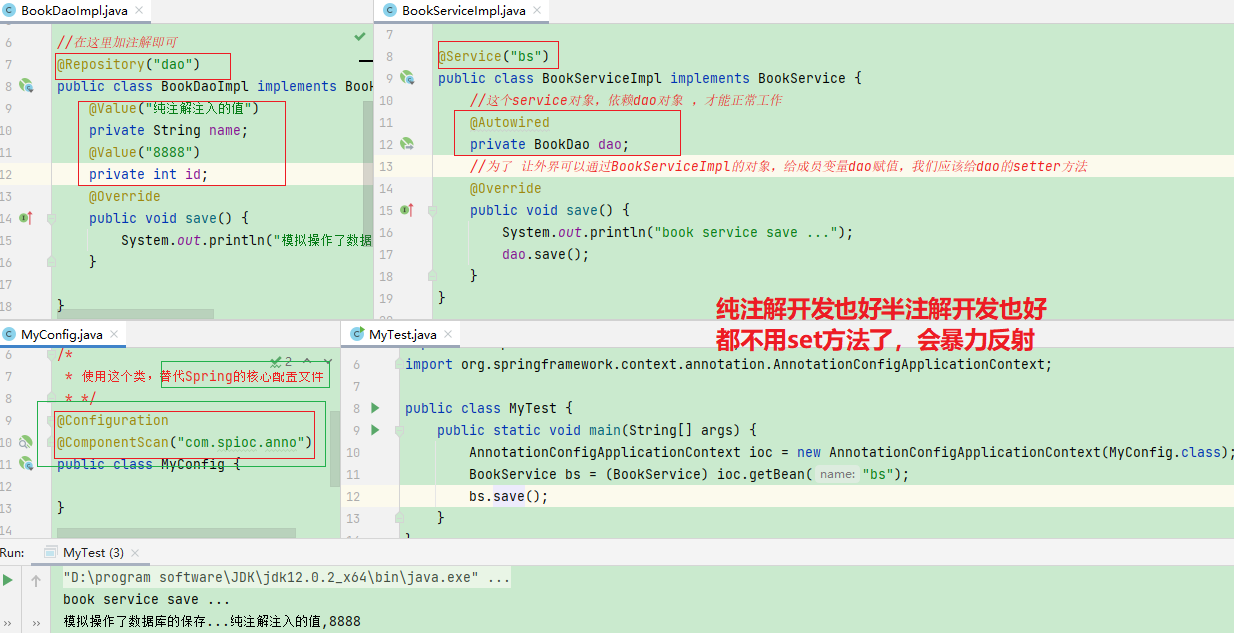Go to next highlighted problem in MyConfig editor
The image size is (1234, 633).
326,362
